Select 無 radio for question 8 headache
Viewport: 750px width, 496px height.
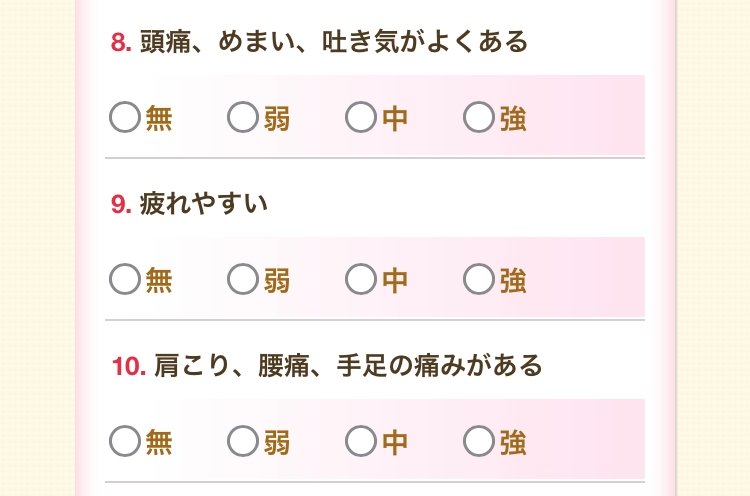tap(124, 118)
